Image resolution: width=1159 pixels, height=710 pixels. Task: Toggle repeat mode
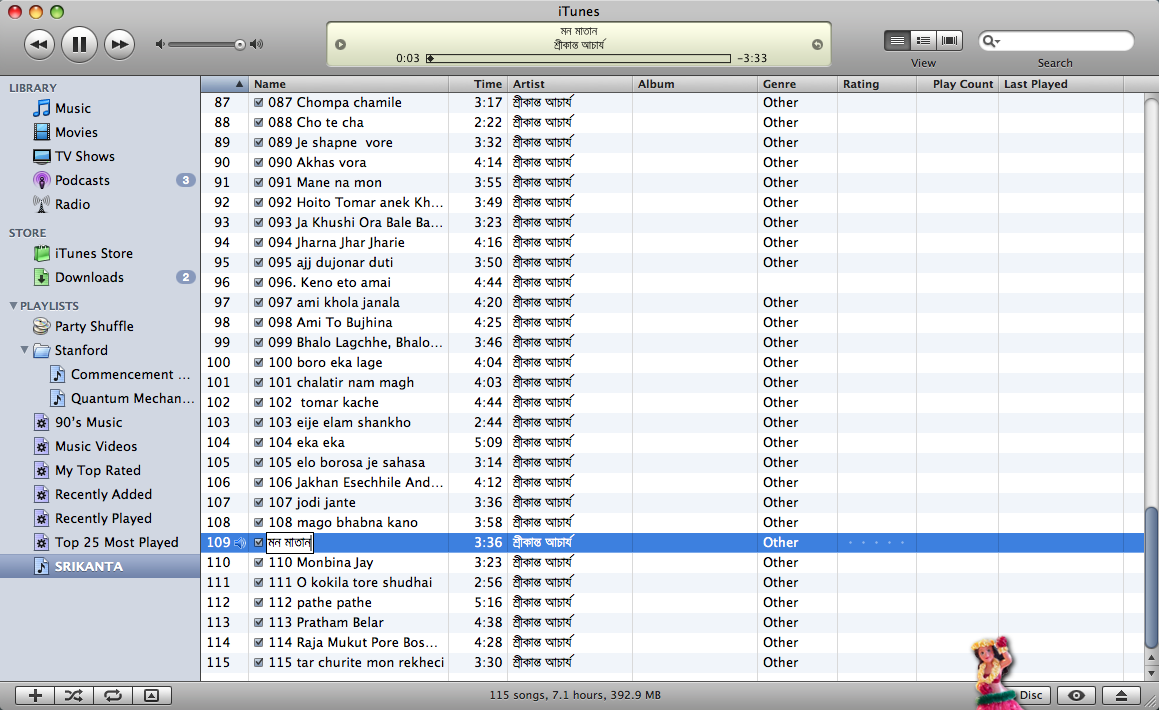[x=113, y=695]
